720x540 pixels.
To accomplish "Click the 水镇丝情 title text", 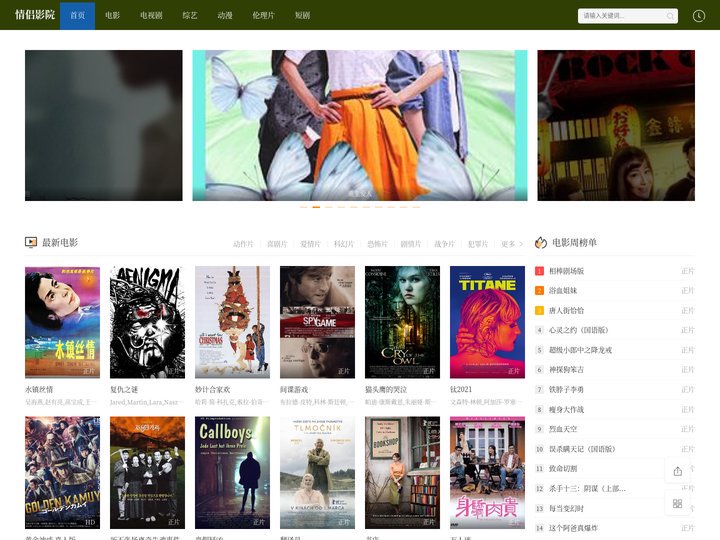I will click(x=39, y=389).
